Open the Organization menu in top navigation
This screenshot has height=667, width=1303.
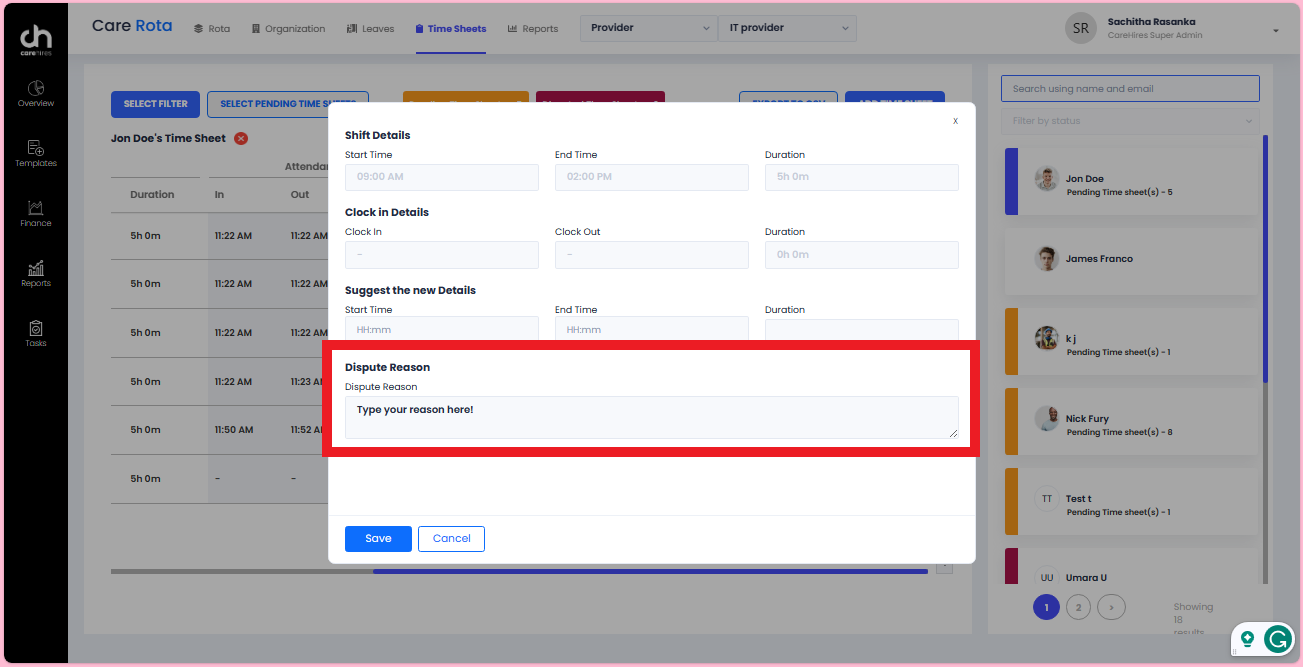pyautogui.click(x=288, y=28)
